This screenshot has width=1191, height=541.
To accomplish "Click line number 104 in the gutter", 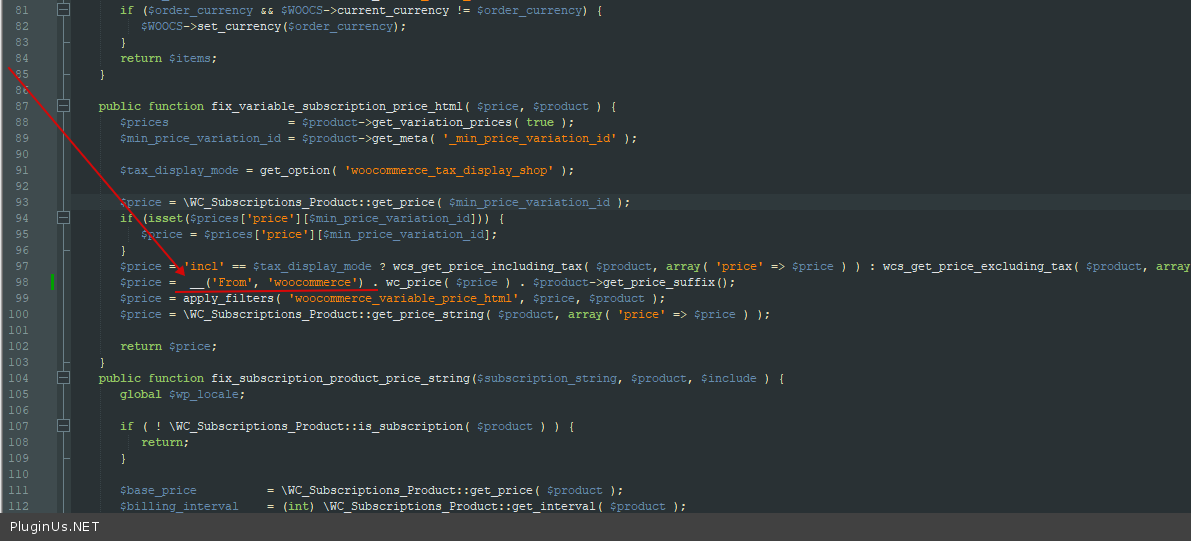I will (22, 378).
